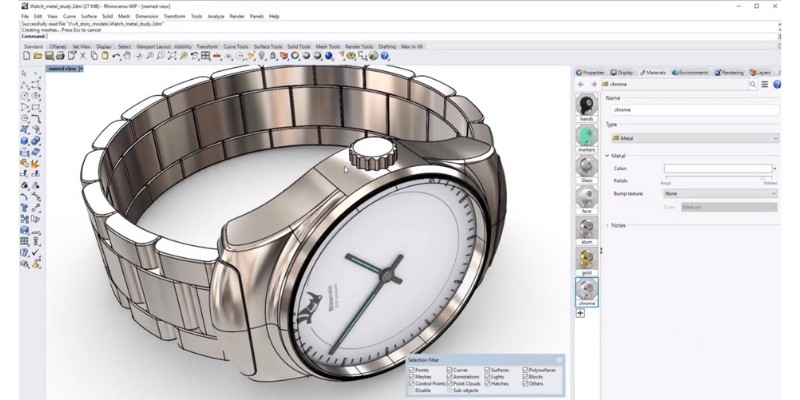This screenshot has height=400, width=800.
Task: Open Bump texture dropdown
Action: tap(718, 194)
